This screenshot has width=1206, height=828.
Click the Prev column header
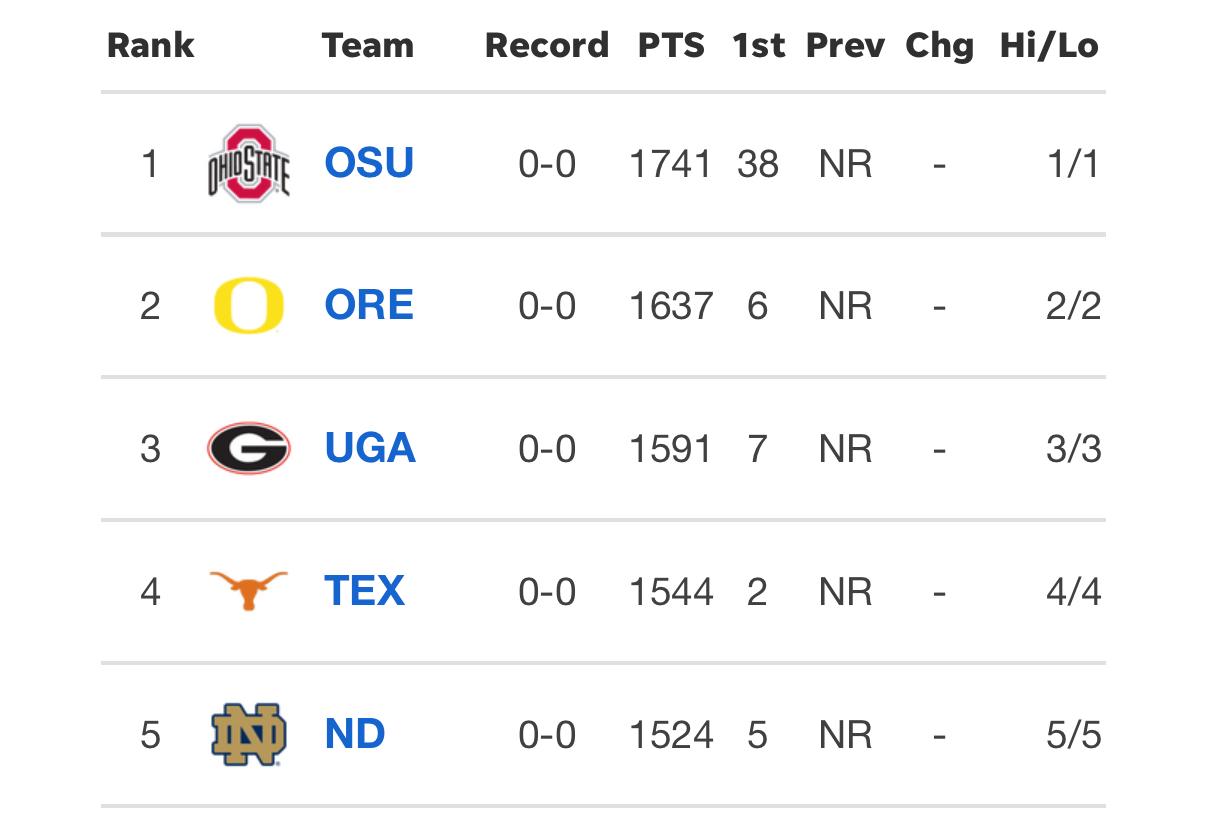(x=846, y=46)
